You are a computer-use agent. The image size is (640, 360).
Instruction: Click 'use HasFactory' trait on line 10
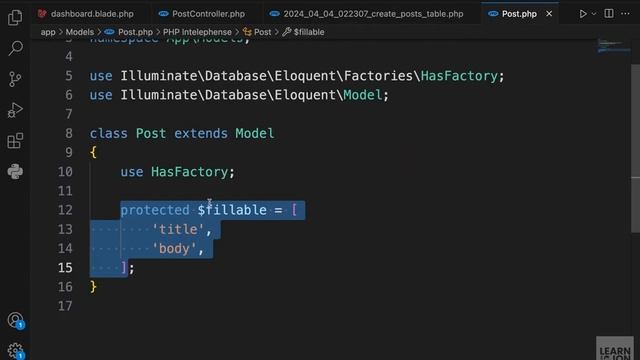[178, 172]
